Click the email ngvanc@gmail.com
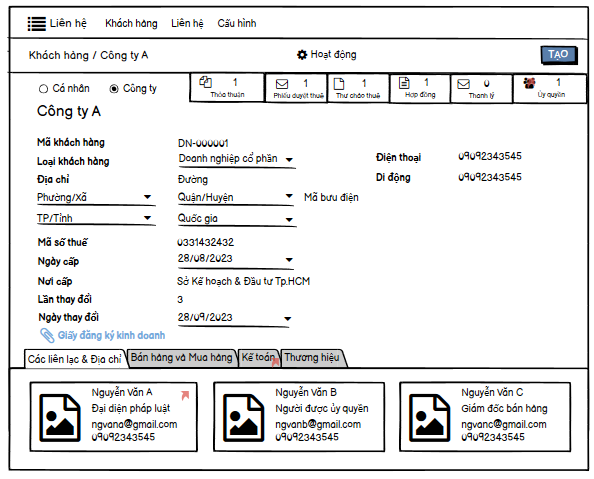The width and height of the screenshot is (594, 479). point(504,424)
